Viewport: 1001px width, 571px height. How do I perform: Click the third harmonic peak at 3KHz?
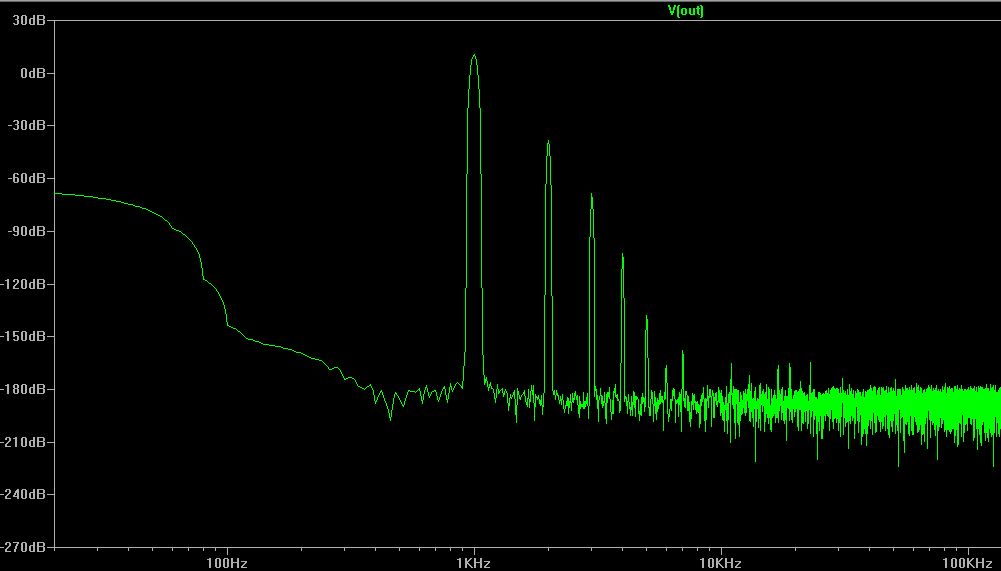(x=591, y=195)
